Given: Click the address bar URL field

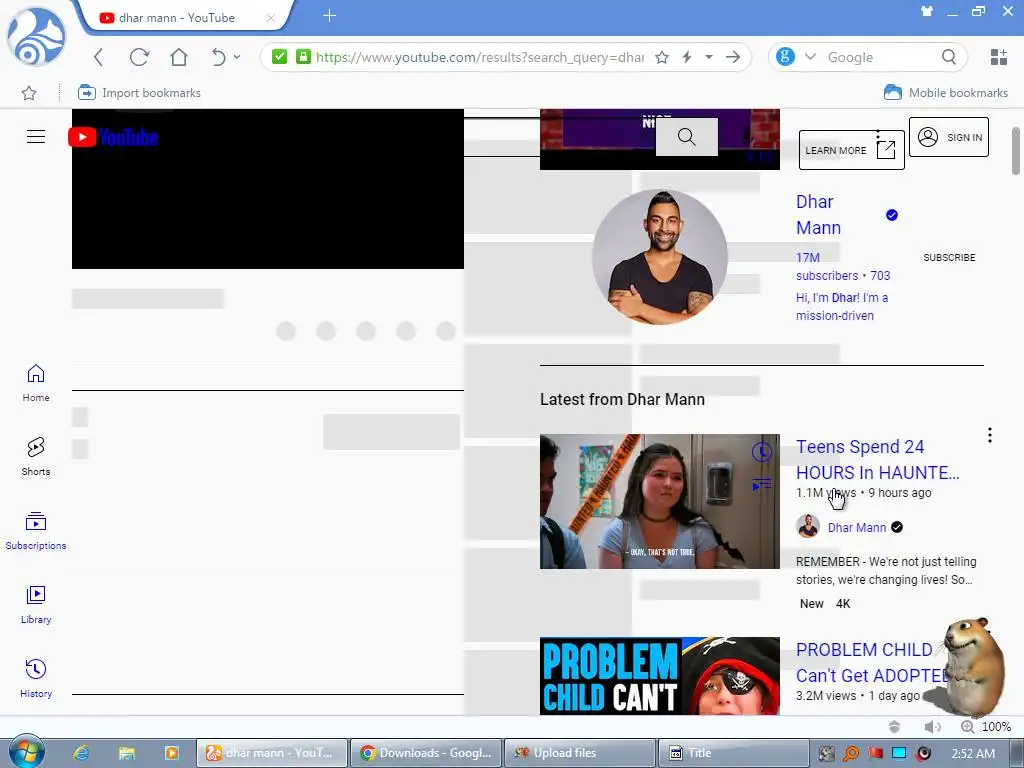Looking at the screenshot, I should pos(480,57).
